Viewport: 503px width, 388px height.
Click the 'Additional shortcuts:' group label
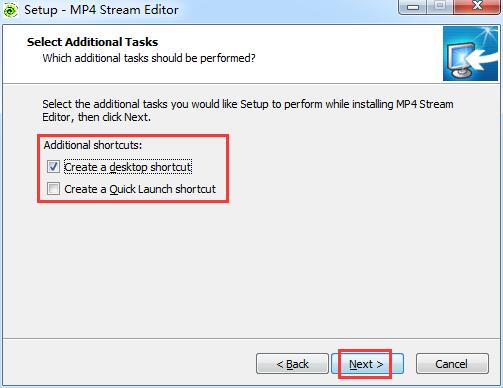click(93, 145)
